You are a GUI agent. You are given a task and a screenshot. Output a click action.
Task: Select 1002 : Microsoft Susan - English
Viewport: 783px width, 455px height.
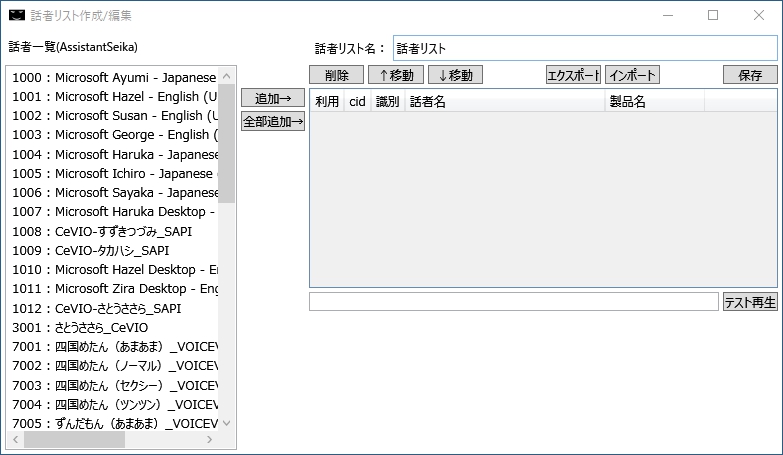pos(114,115)
